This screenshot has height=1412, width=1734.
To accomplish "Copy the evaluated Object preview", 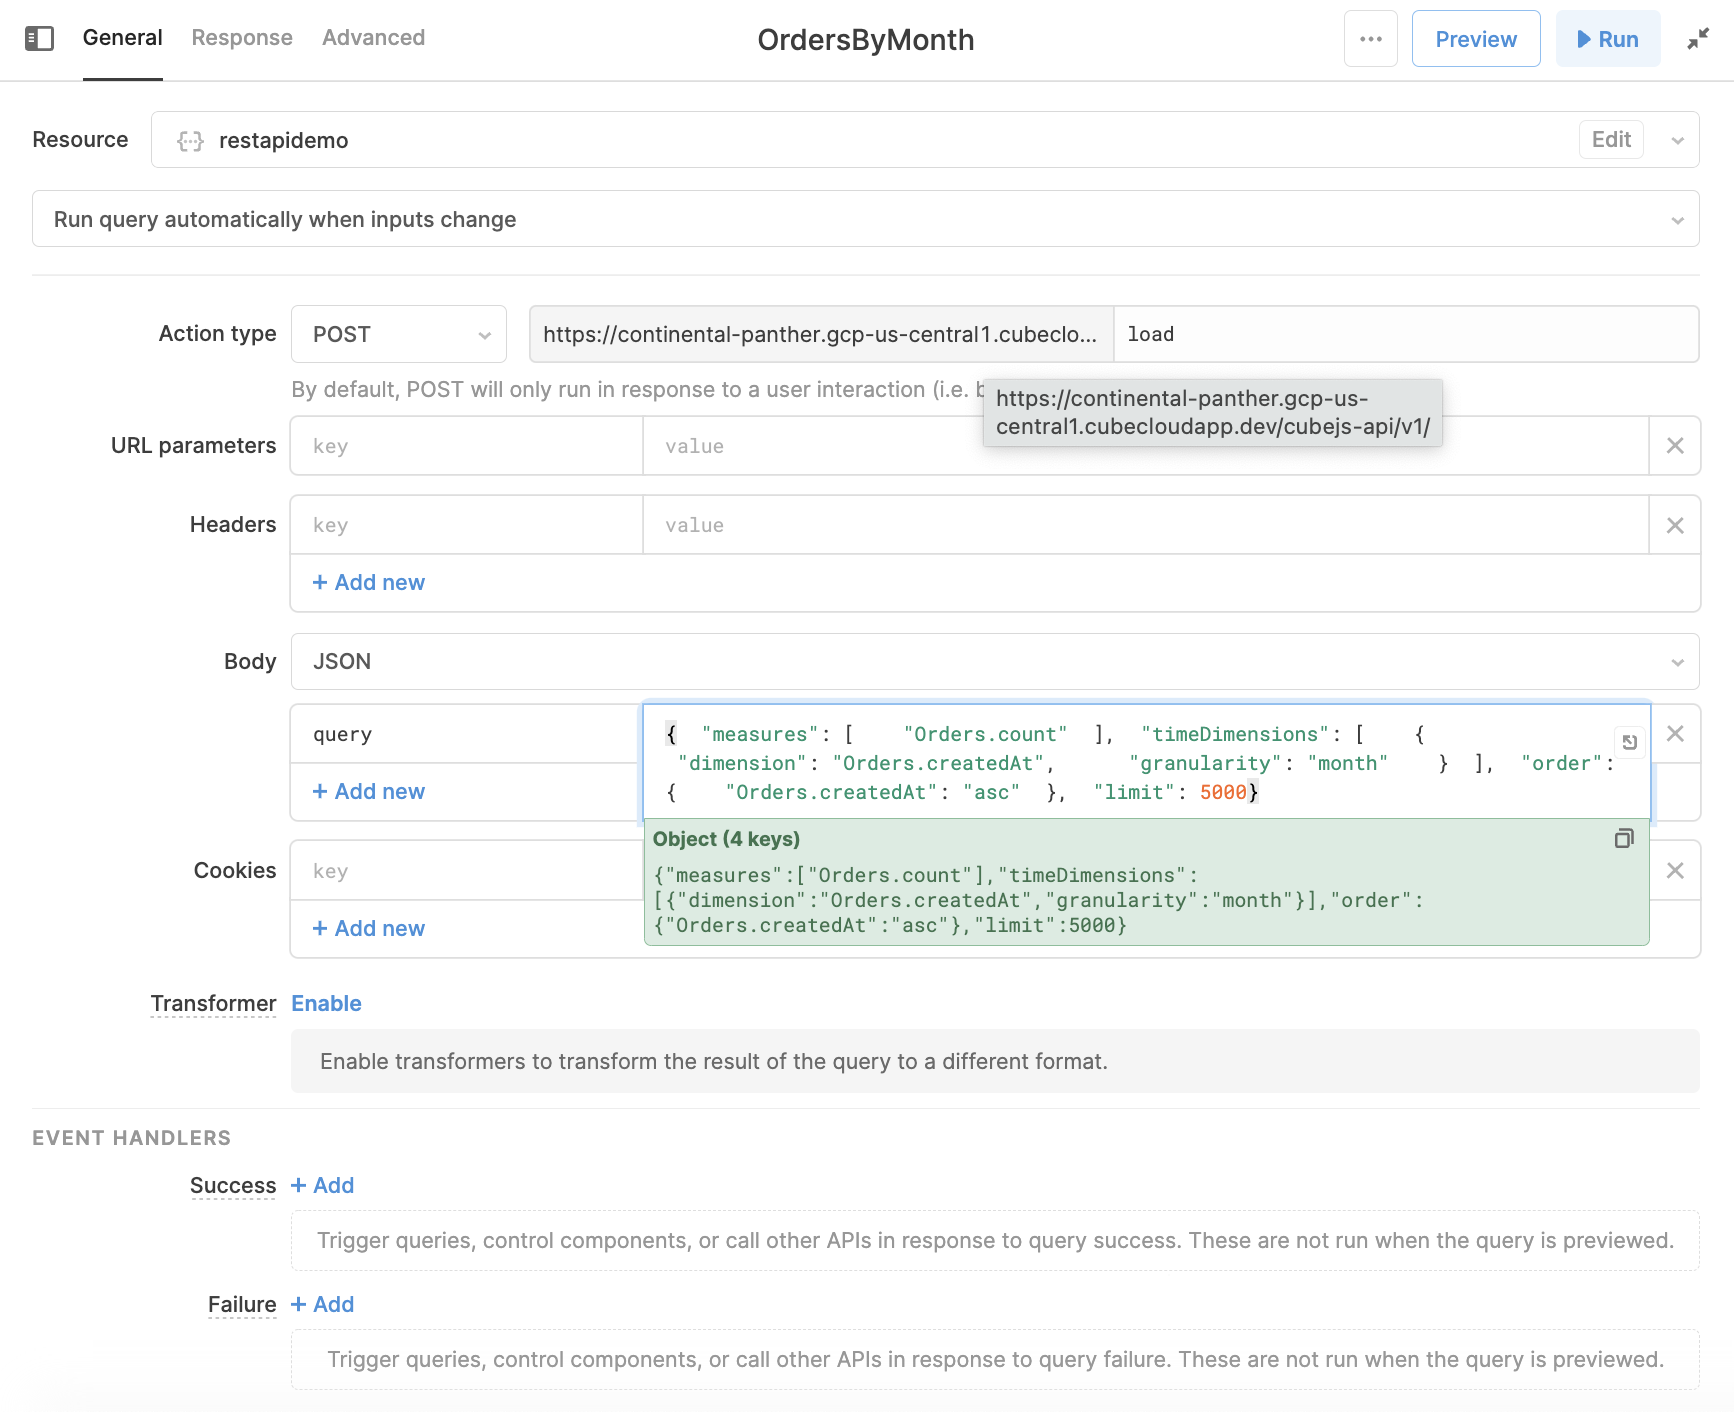I will (x=1624, y=839).
